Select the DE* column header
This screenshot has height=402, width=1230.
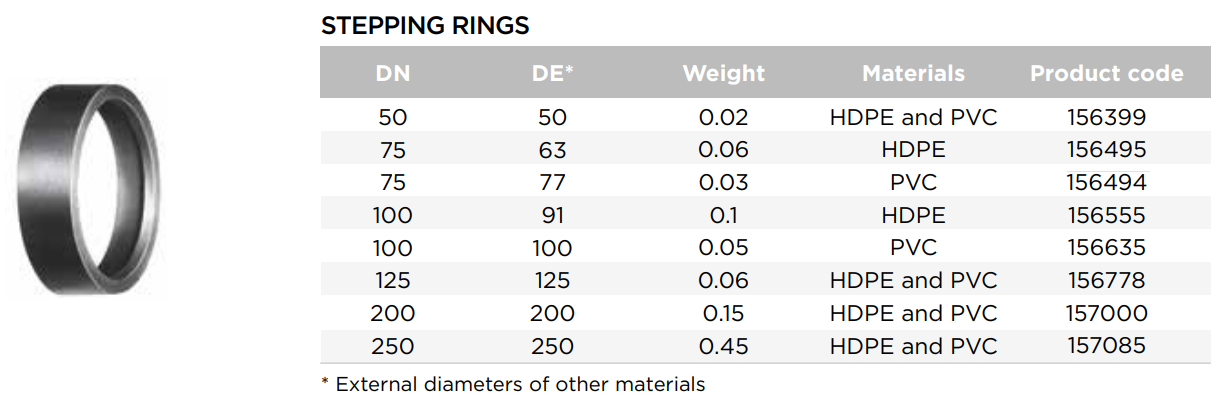553,73
